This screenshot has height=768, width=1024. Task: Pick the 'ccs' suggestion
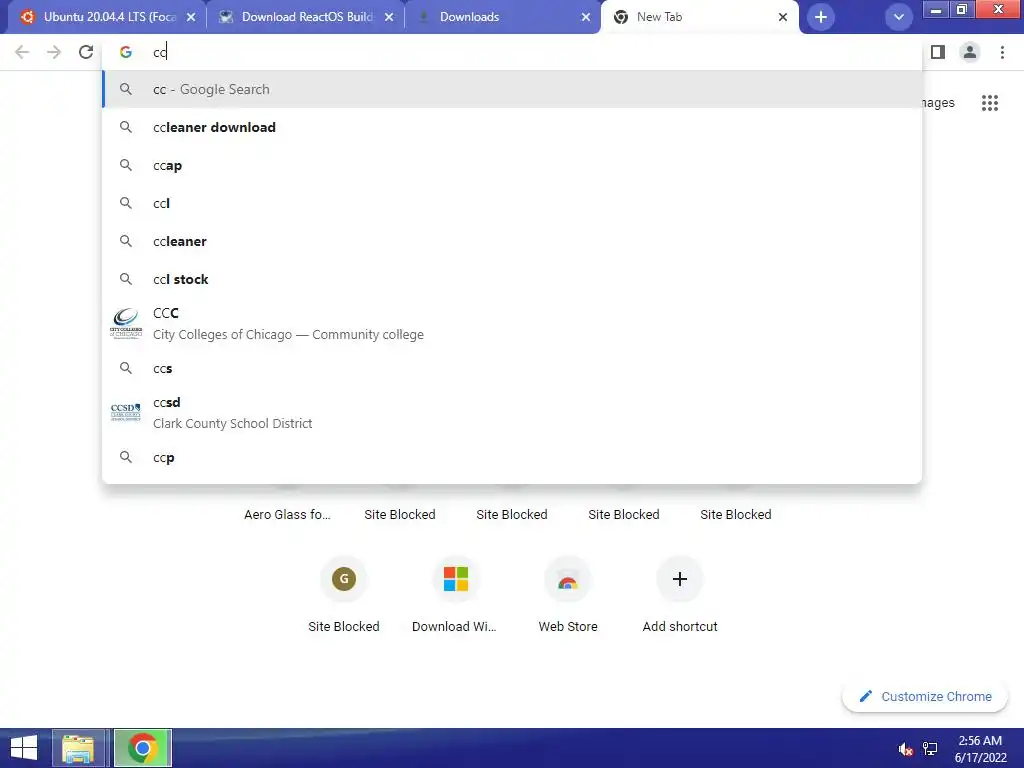(x=512, y=368)
